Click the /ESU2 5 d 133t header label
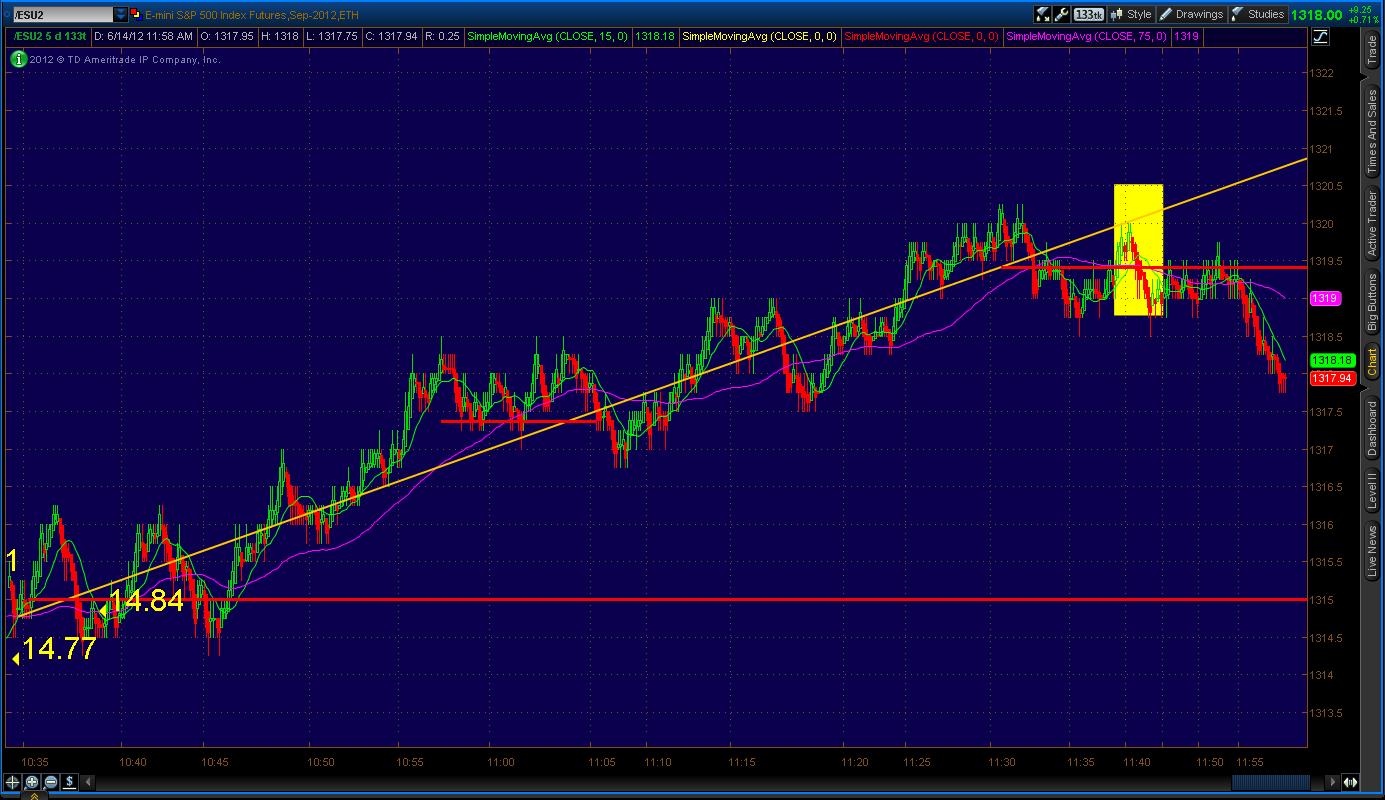 click(50, 37)
